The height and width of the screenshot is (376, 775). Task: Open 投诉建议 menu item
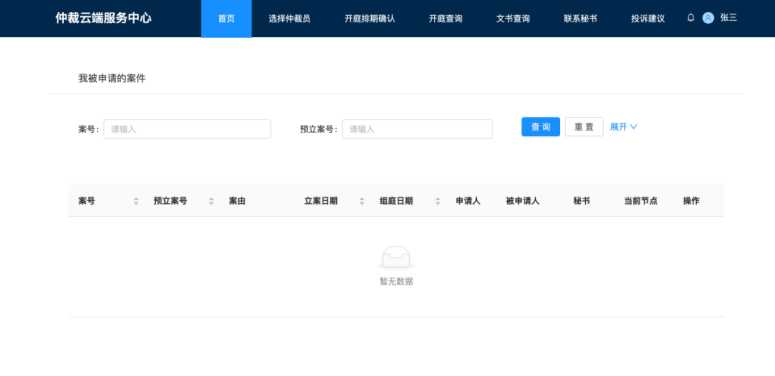647,19
